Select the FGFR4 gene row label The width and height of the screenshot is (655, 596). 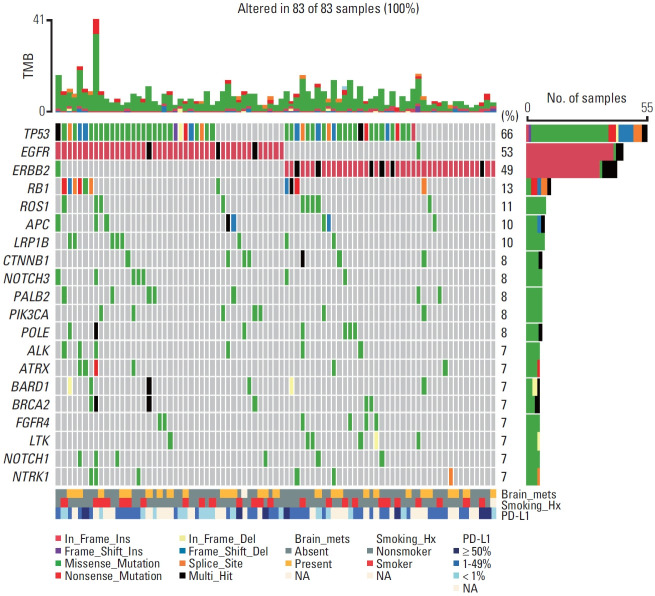tap(33, 422)
